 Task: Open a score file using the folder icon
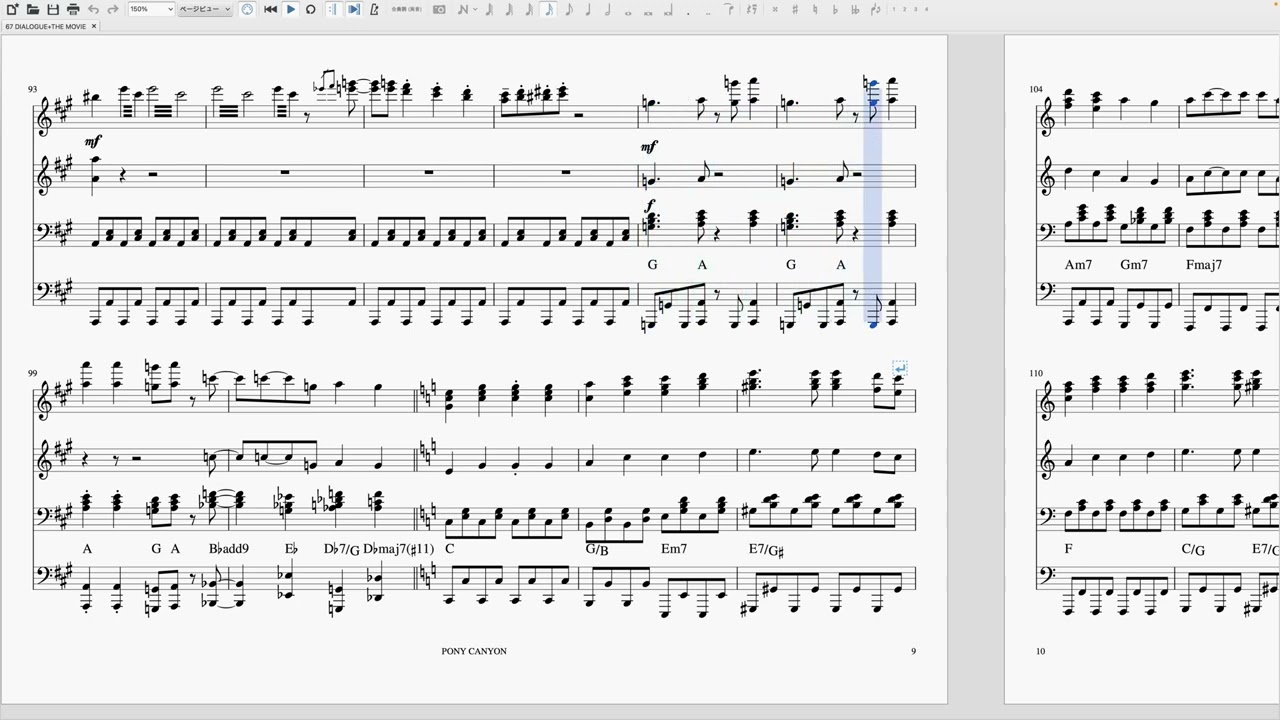point(33,9)
